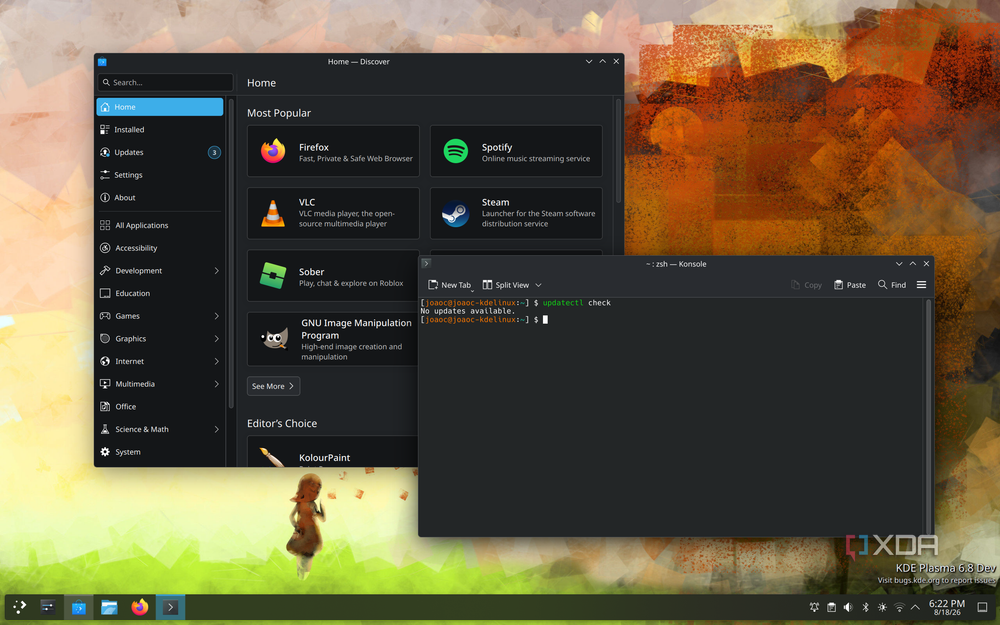1000x625 pixels.
Task: Launch Firefox from the taskbar
Action: pos(140,607)
